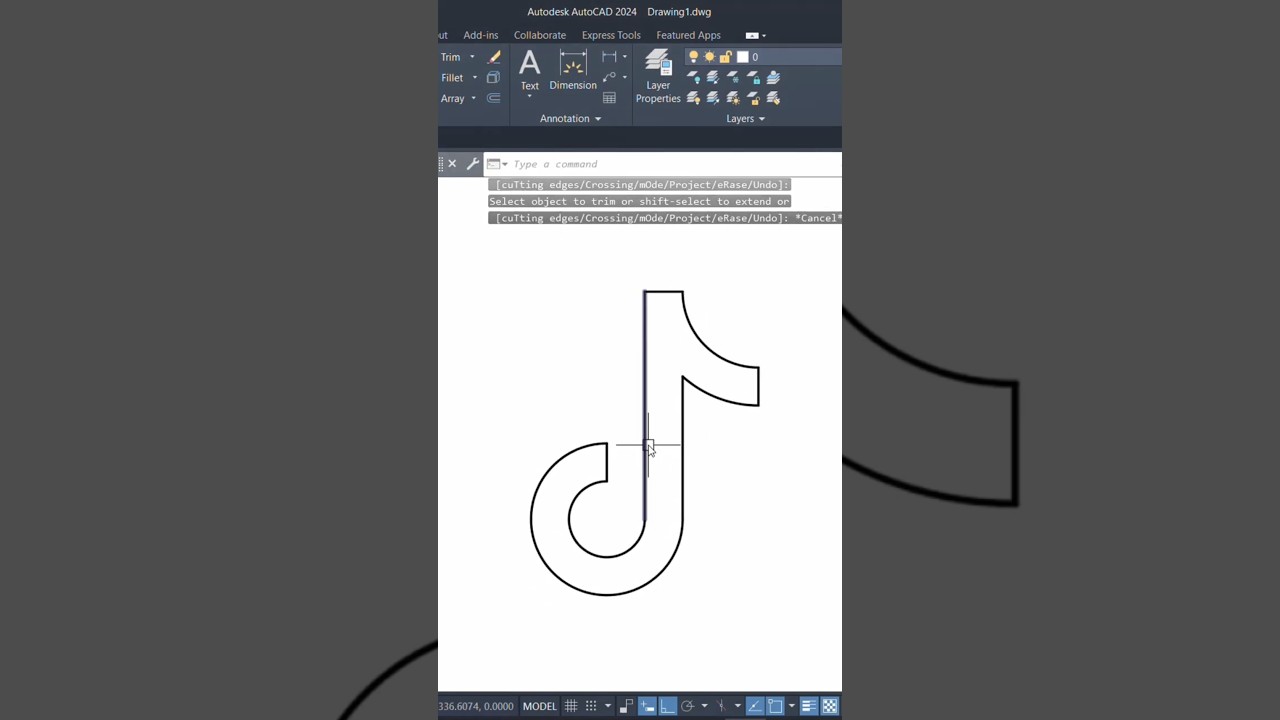Click the Text tool A icon
The height and width of the screenshot is (720, 1280).
529,64
